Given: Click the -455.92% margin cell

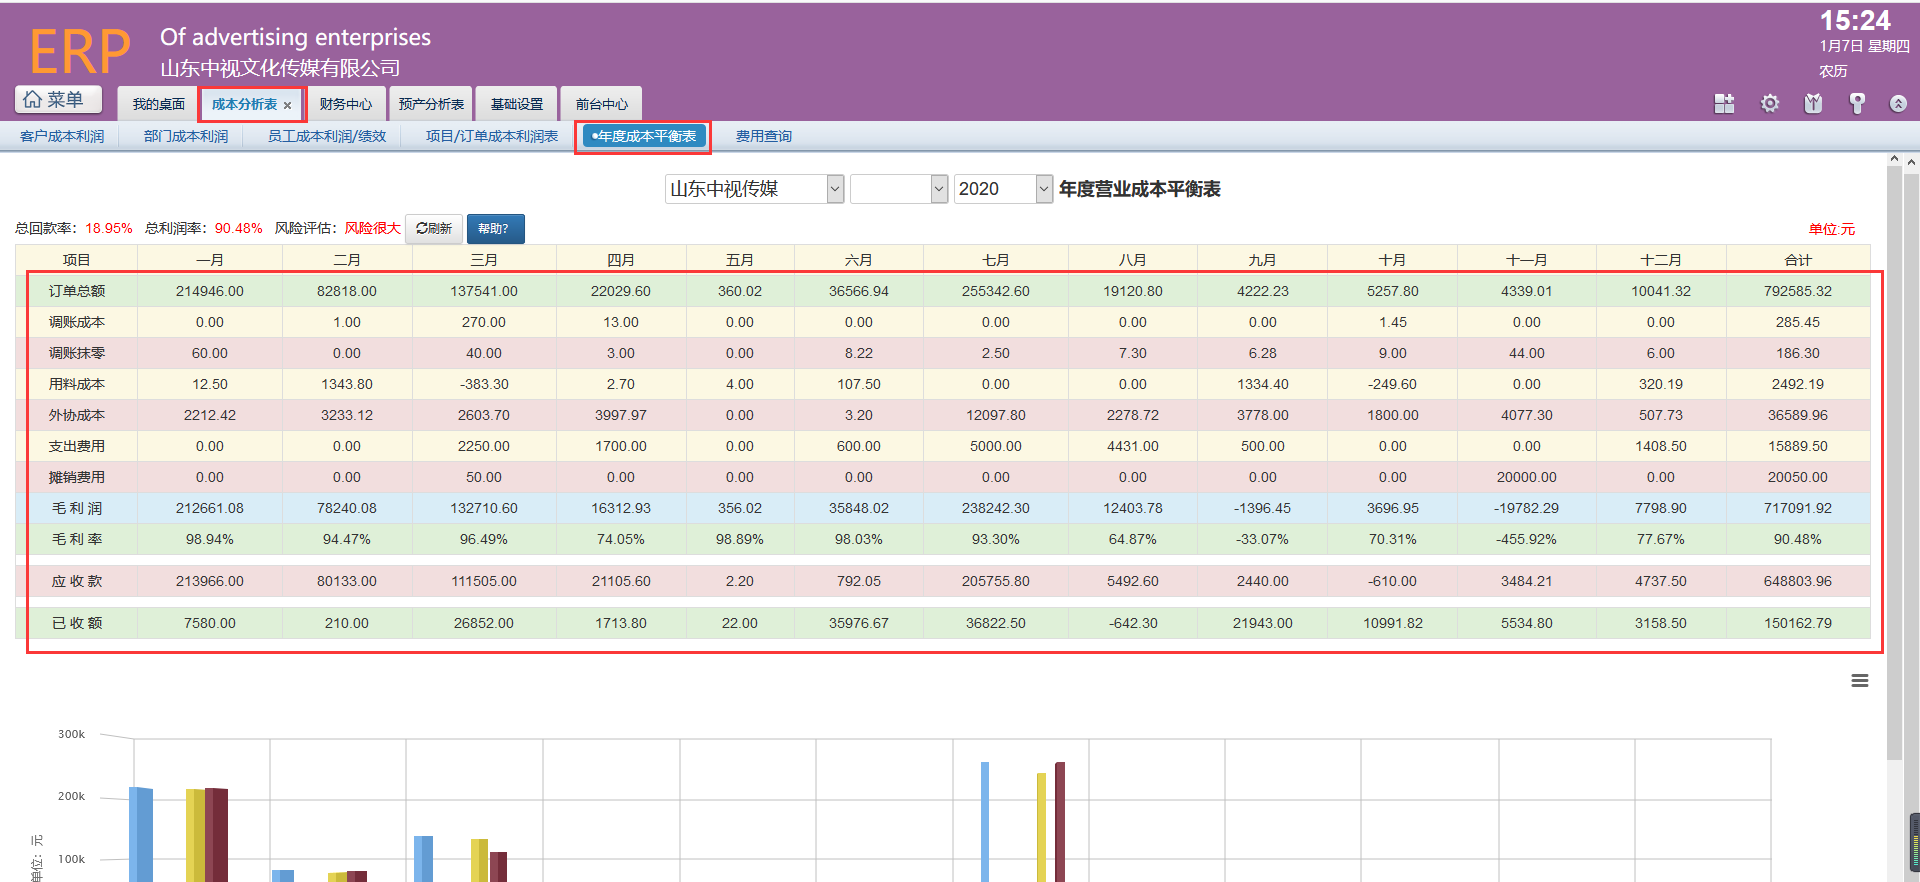Looking at the screenshot, I should [x=1527, y=539].
